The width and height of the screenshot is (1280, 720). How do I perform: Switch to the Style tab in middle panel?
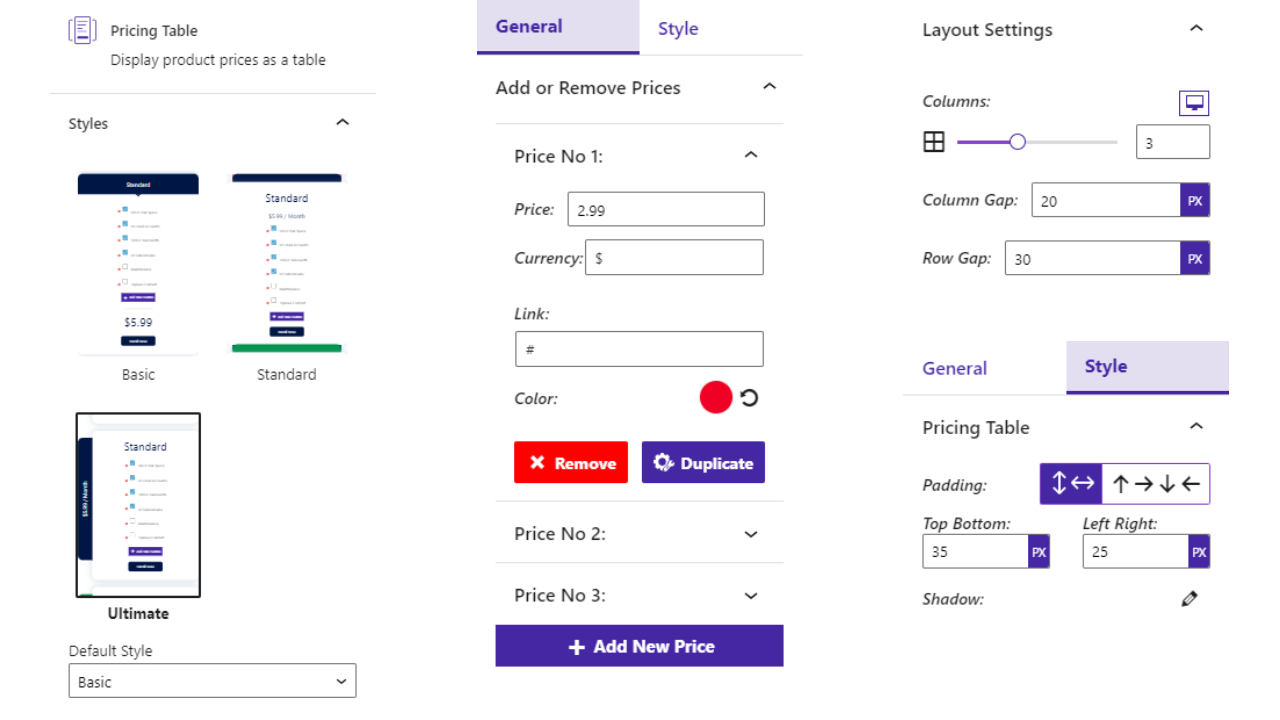click(678, 29)
